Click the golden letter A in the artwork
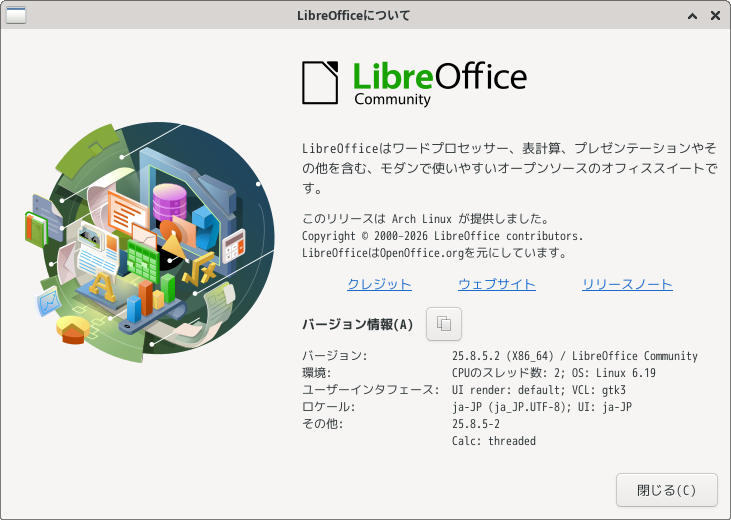Screen dimensions: 731x520 click(102, 287)
